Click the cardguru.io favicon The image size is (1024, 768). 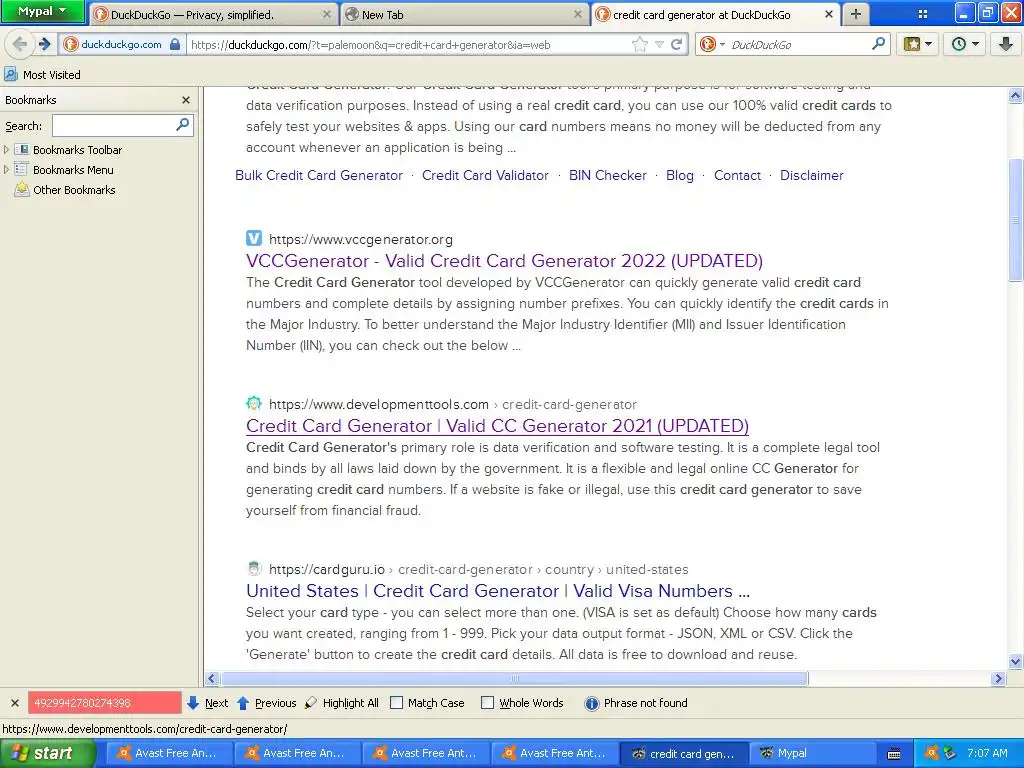(x=254, y=569)
